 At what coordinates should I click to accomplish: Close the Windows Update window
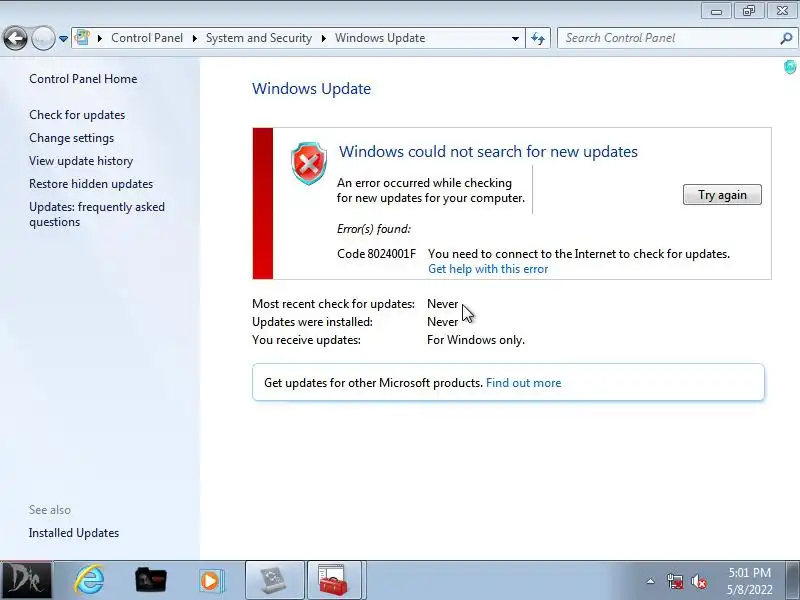(782, 11)
